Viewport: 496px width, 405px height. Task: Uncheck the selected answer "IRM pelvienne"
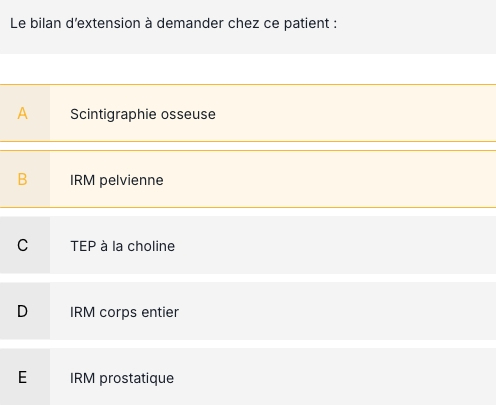click(248, 179)
